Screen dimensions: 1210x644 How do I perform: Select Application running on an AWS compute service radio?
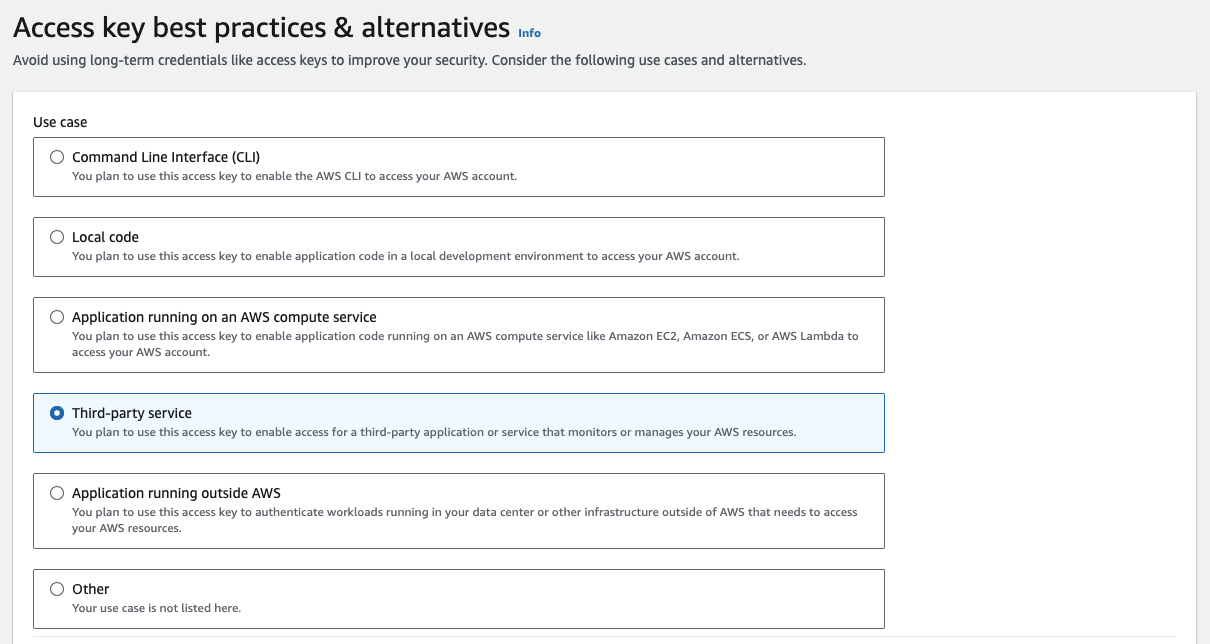(57, 317)
